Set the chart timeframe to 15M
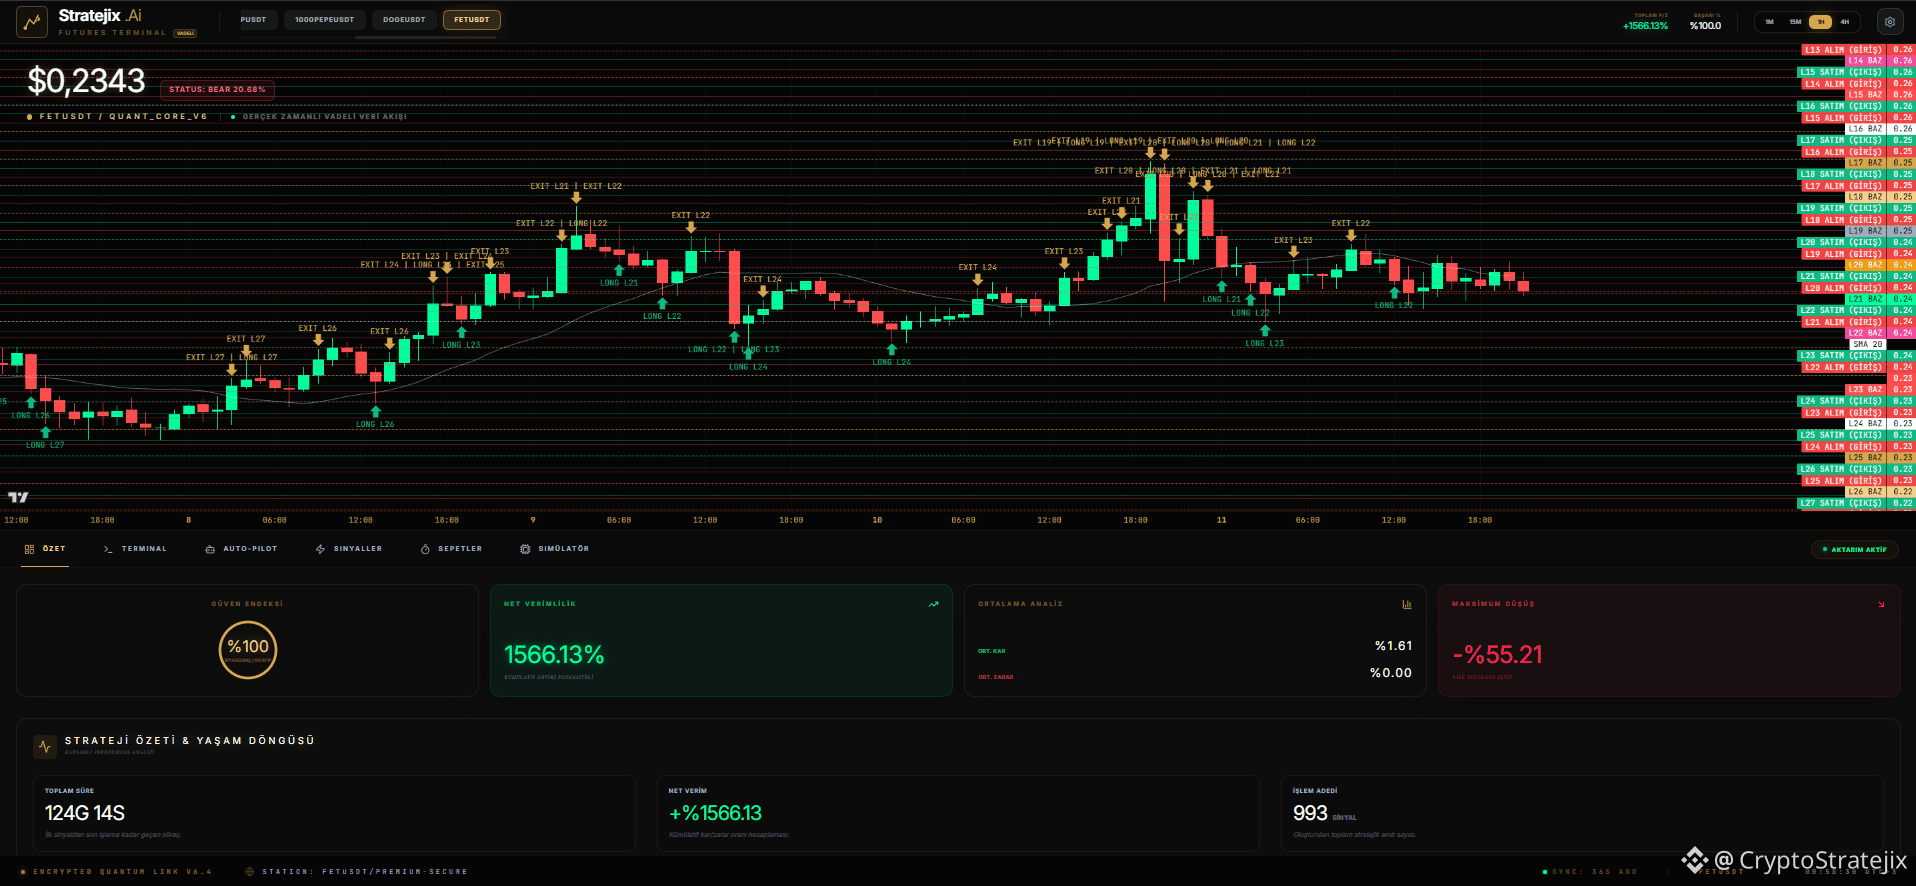Viewport: 1916px width, 886px height. tap(1795, 22)
